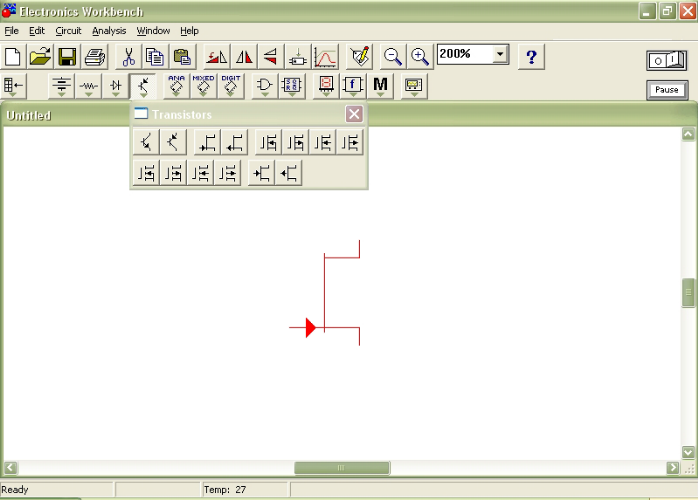
Task: Open the Controls parts bin
Action: [353, 85]
